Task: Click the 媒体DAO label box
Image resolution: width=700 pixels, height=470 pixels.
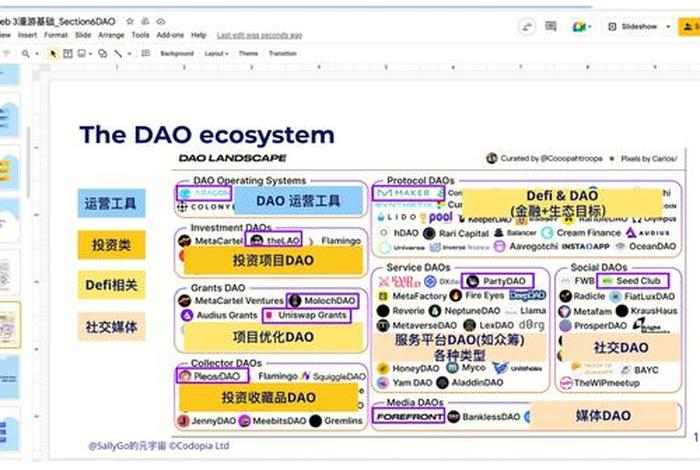Action: pos(603,416)
